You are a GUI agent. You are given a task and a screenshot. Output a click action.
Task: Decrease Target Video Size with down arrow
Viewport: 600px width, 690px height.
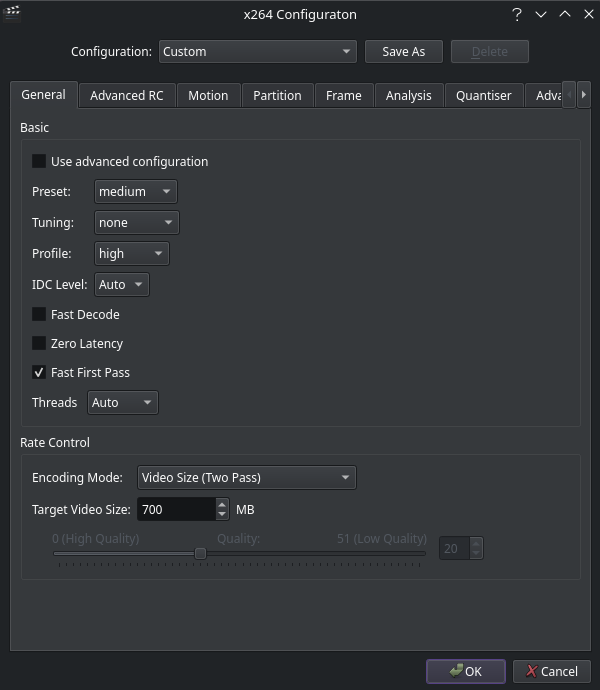click(x=222, y=514)
